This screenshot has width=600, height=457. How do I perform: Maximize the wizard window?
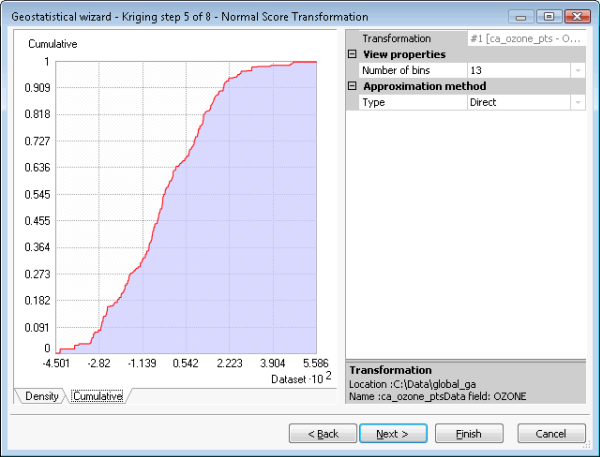tap(549, 16)
